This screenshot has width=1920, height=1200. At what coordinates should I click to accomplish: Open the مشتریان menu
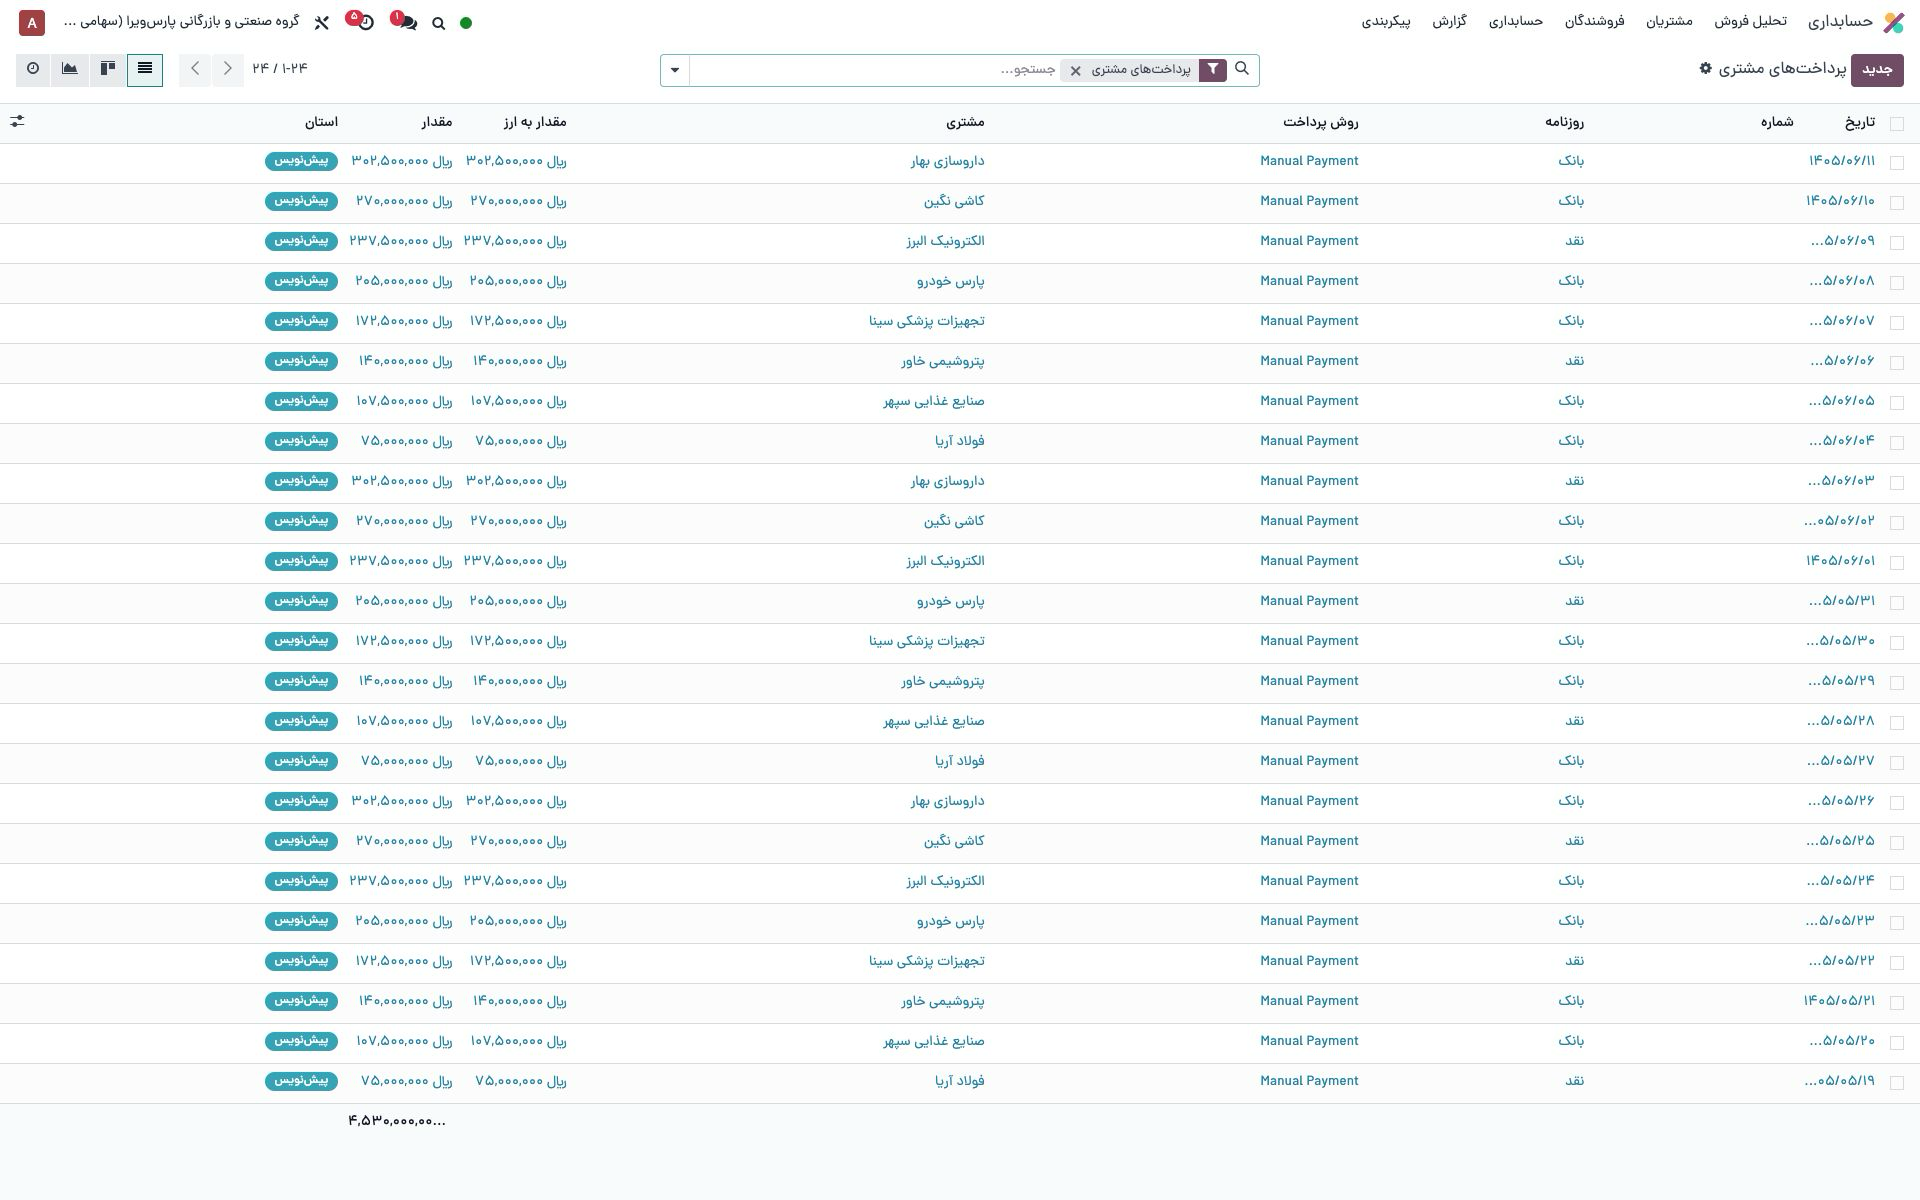tap(1669, 22)
